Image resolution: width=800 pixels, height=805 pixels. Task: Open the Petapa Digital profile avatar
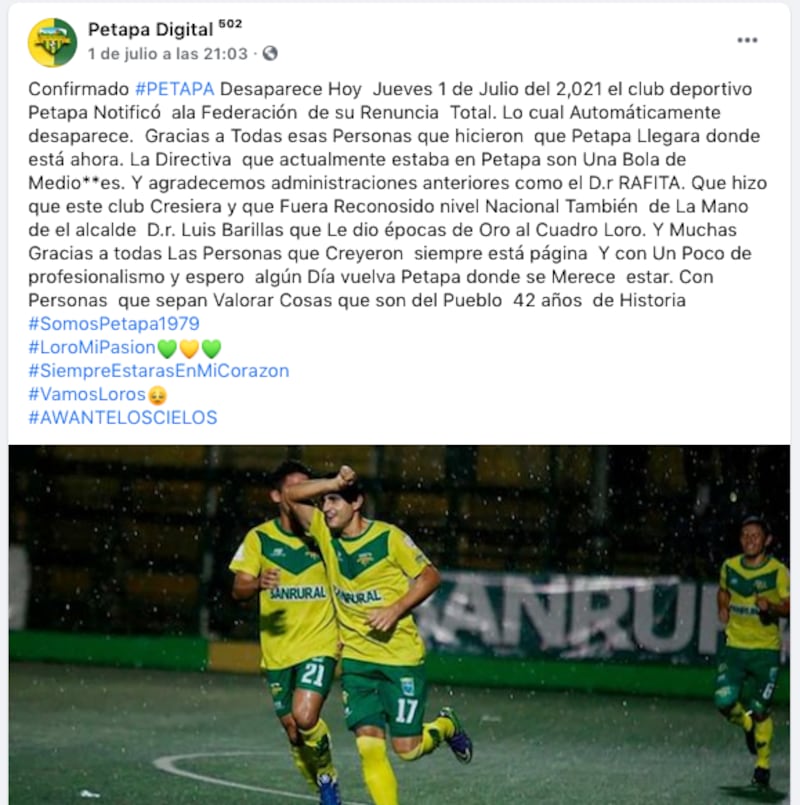(x=52, y=42)
